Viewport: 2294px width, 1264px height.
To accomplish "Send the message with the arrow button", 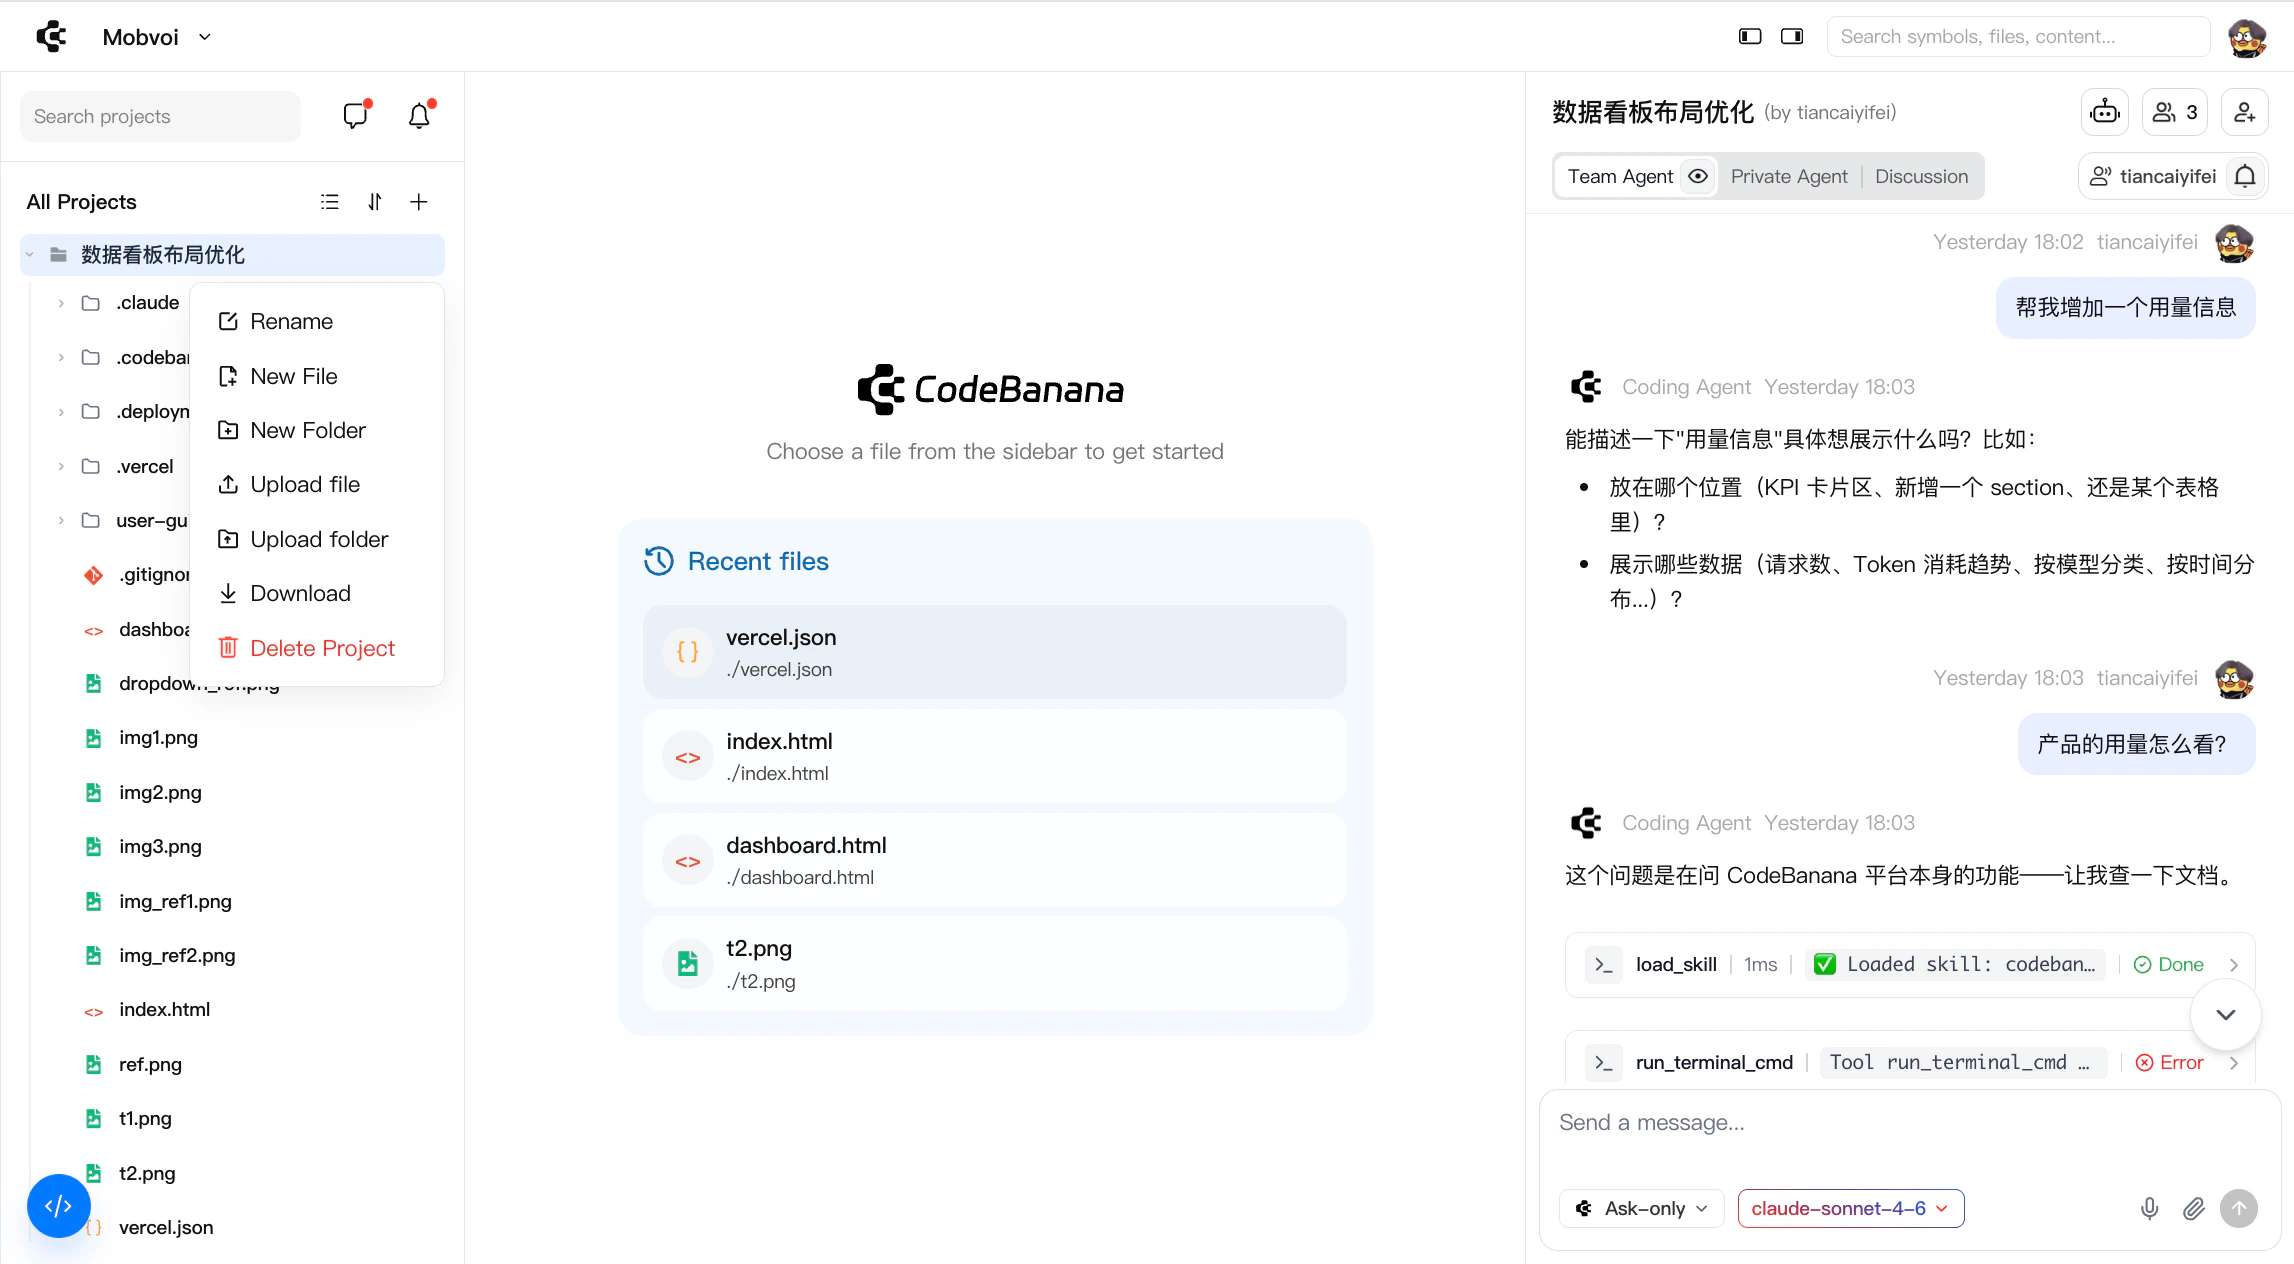I will pos(2238,1208).
